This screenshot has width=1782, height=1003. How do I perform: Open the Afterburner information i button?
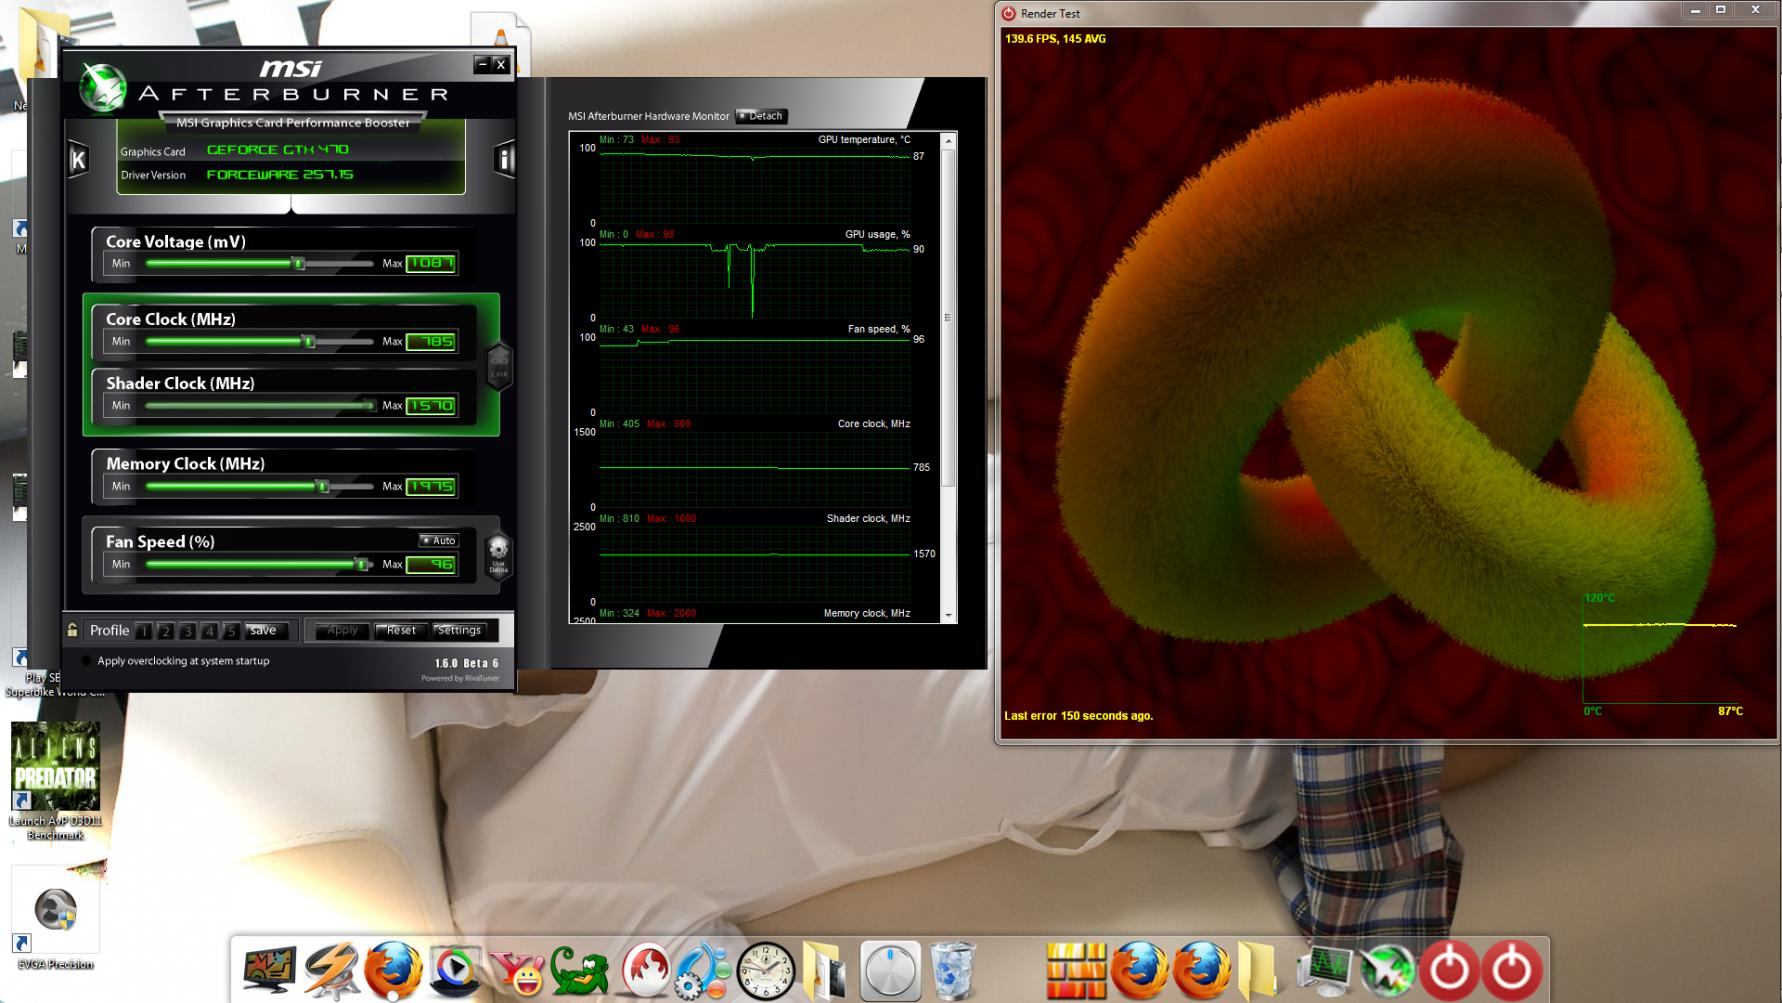[x=504, y=160]
